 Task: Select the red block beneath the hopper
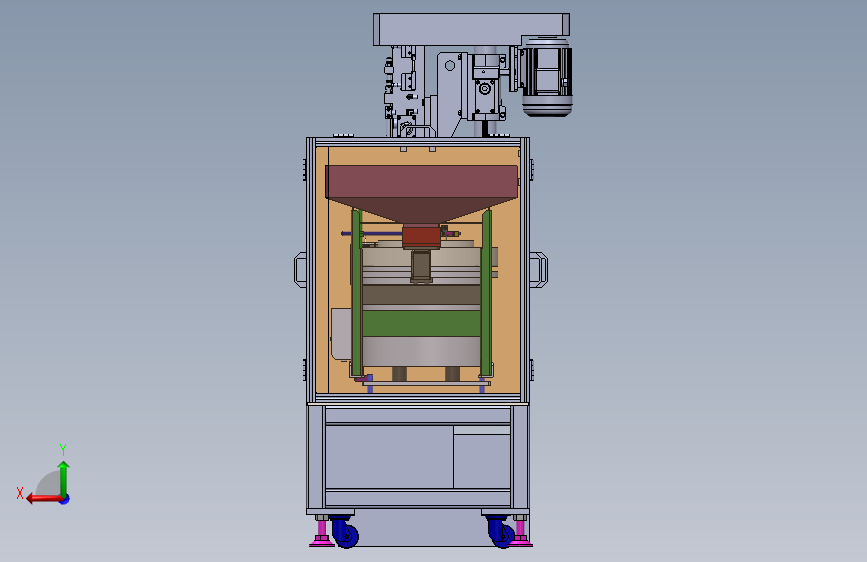click(421, 238)
